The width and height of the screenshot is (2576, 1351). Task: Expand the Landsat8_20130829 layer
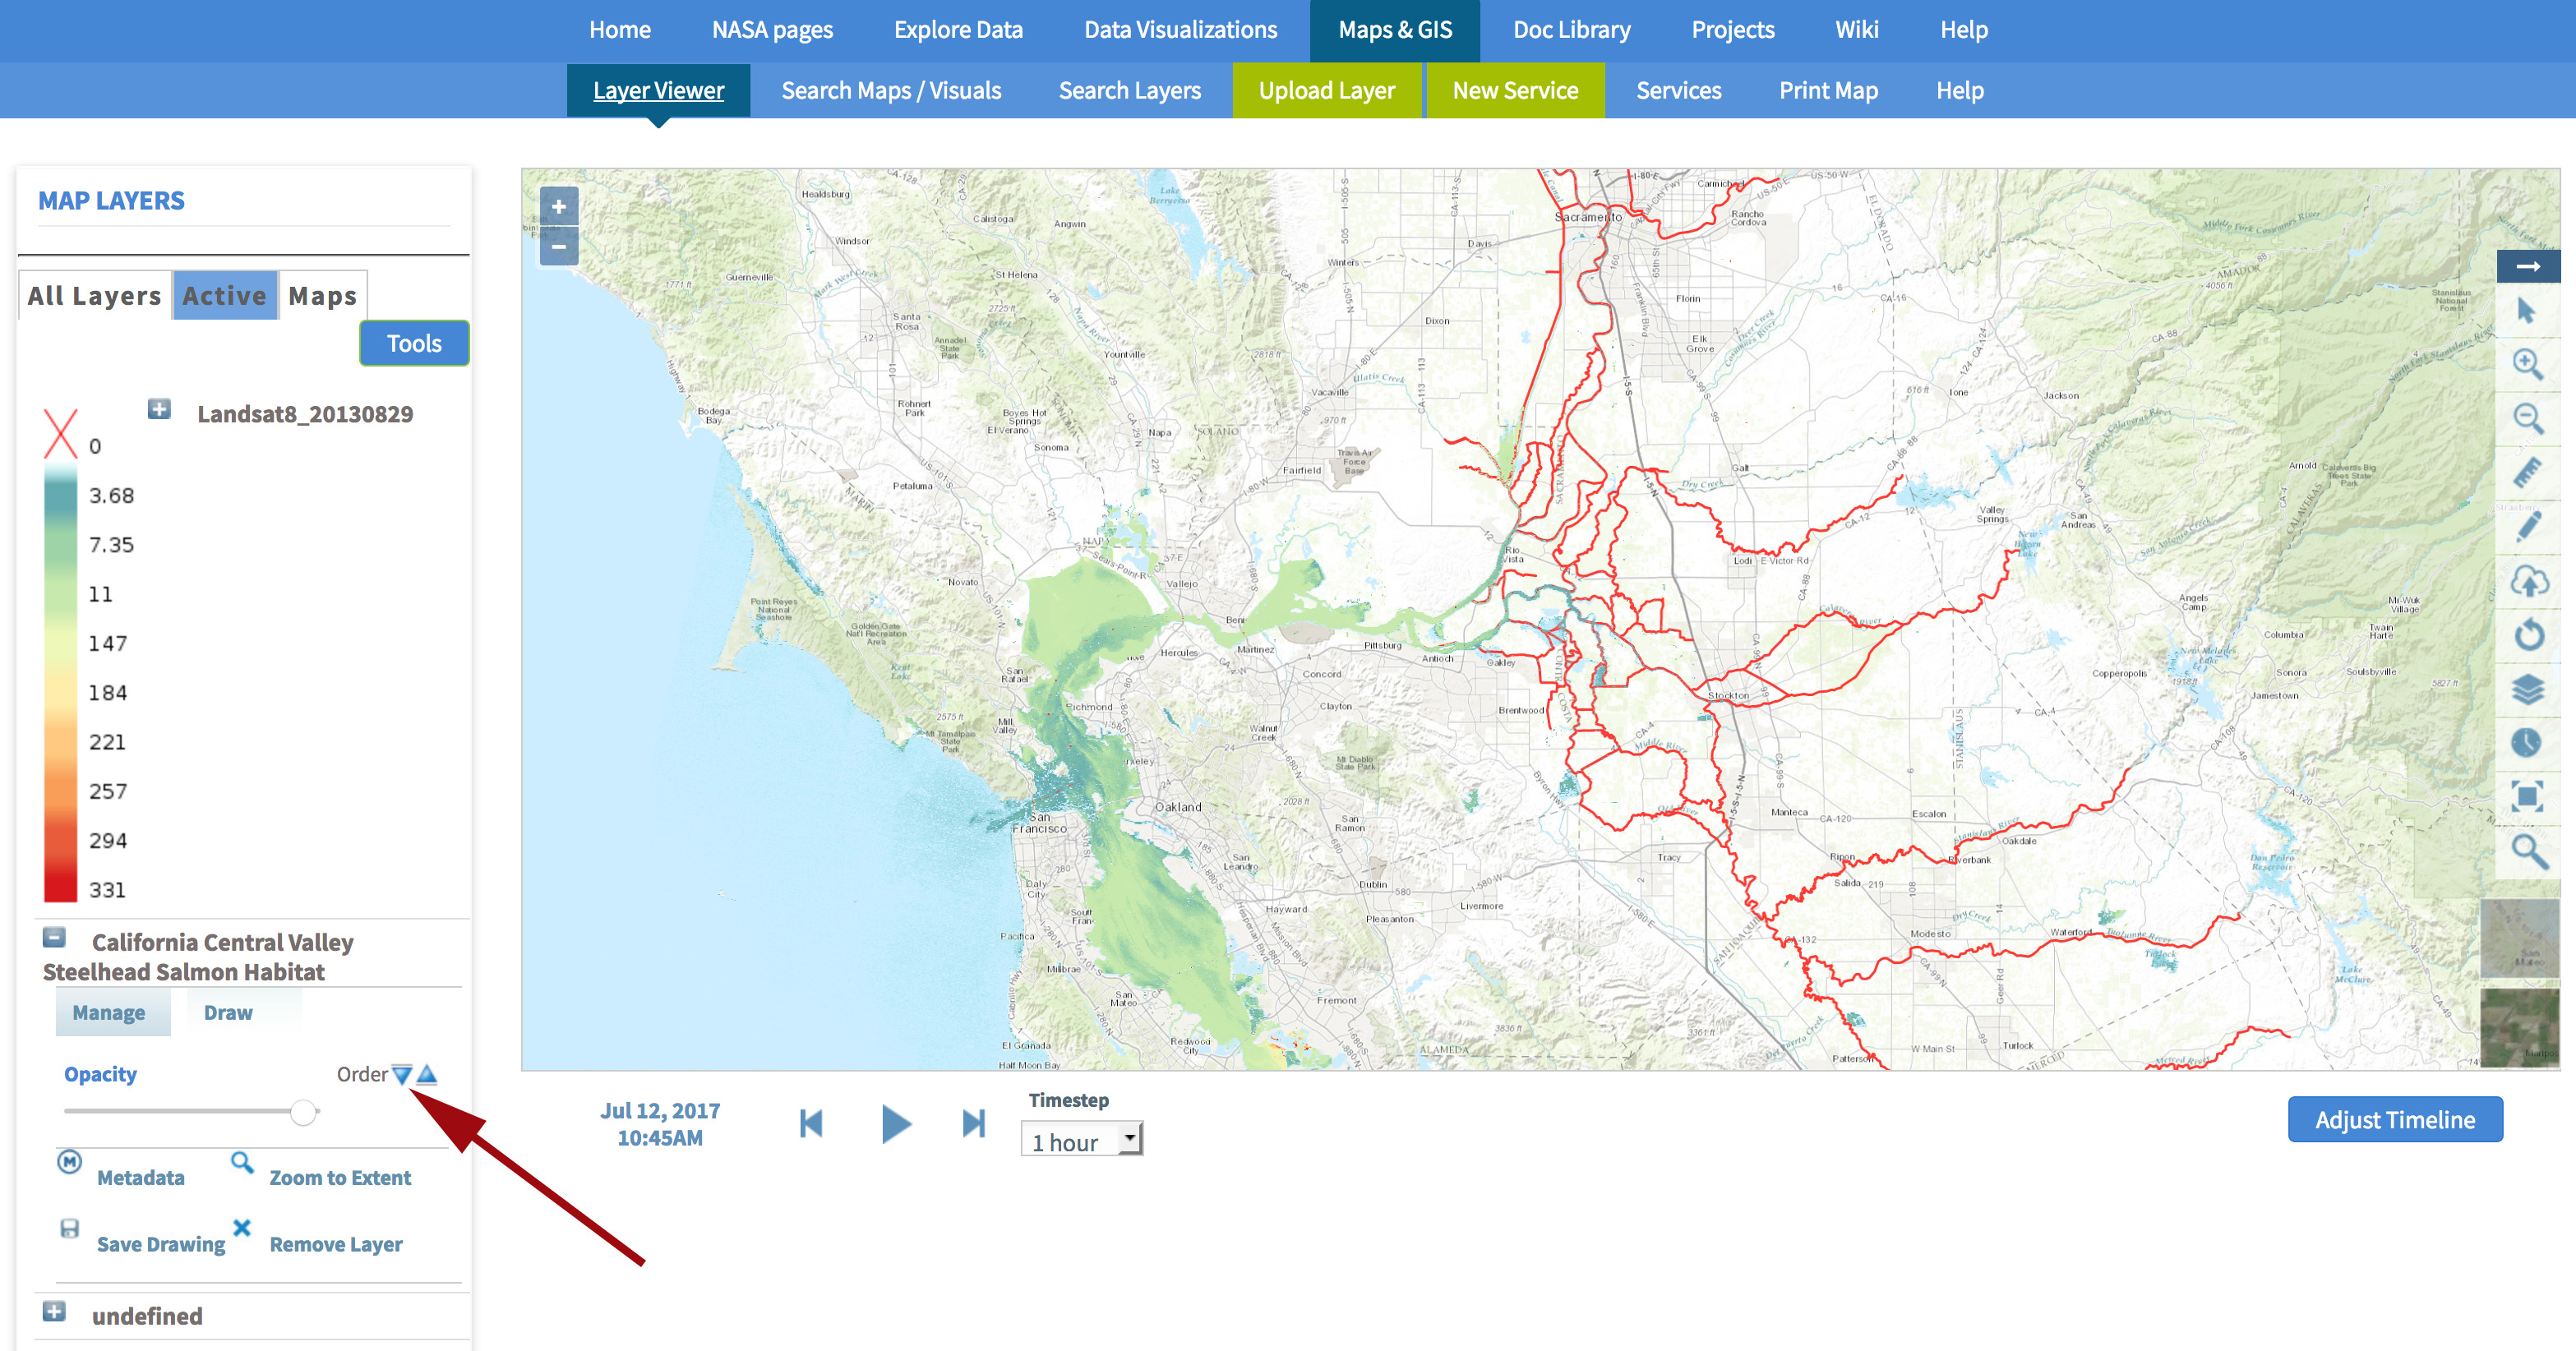click(159, 409)
